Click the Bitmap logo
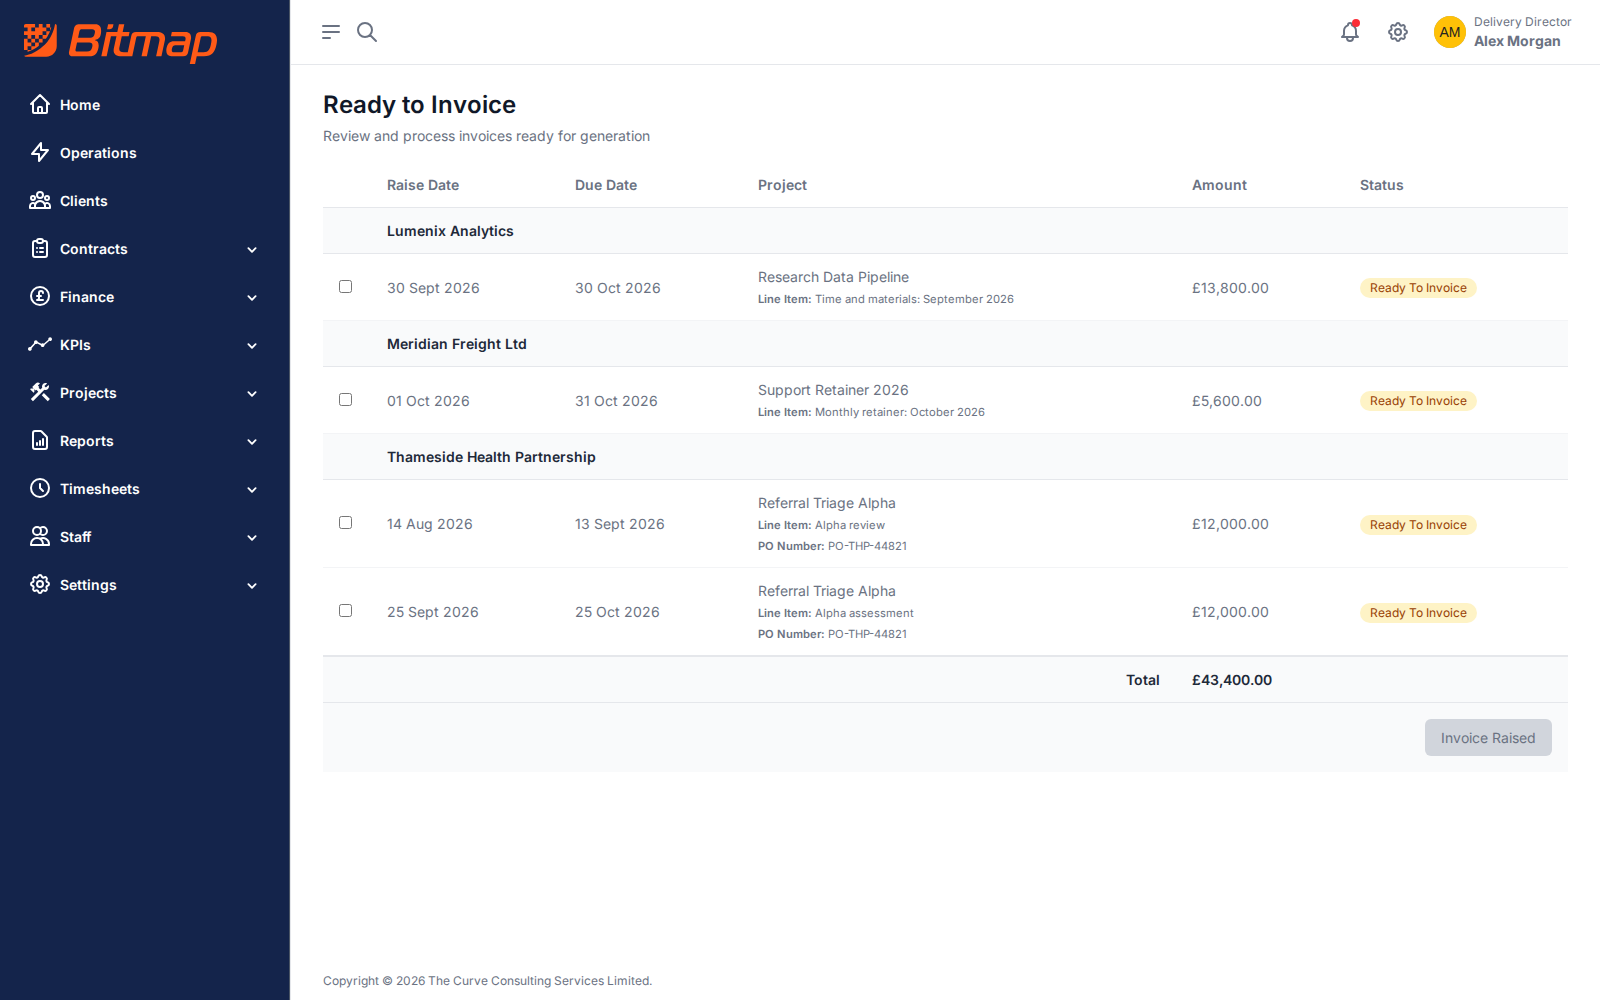The height and width of the screenshot is (1000, 1600). [120, 41]
